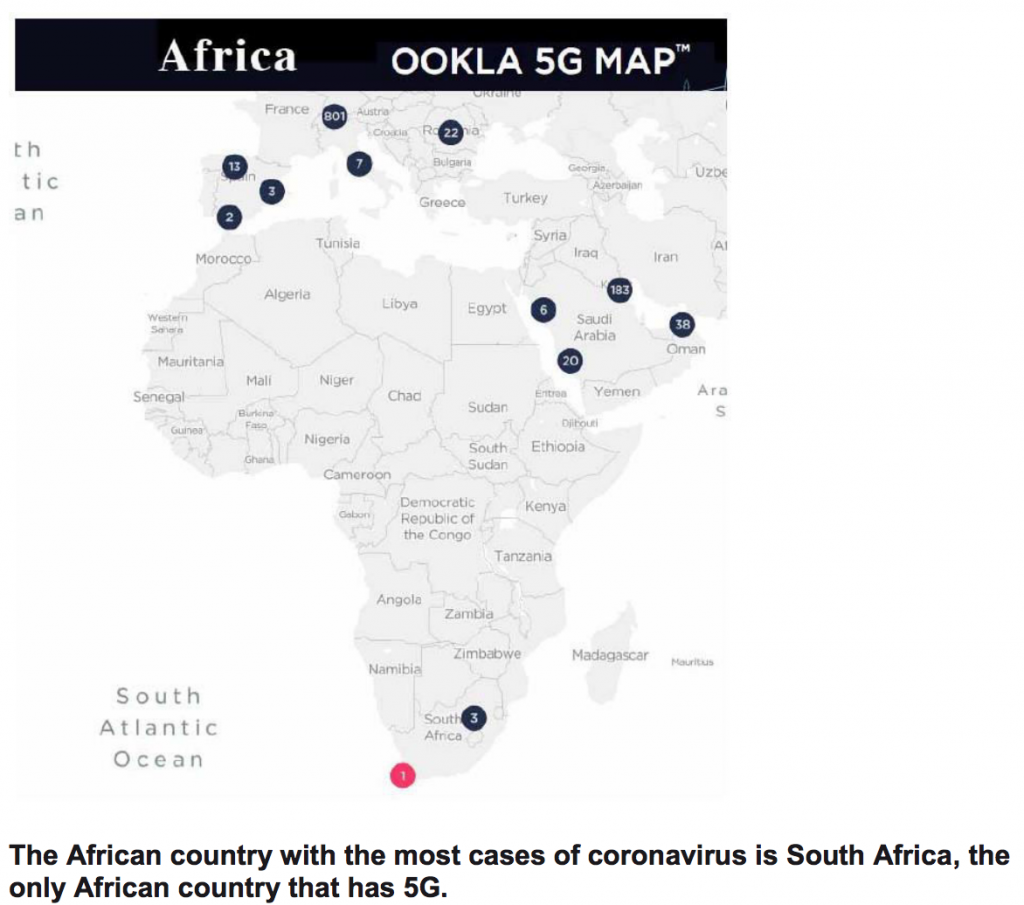The height and width of the screenshot is (905, 1024).
Task: Click the 801 cluster marker near France
Action: 334,117
